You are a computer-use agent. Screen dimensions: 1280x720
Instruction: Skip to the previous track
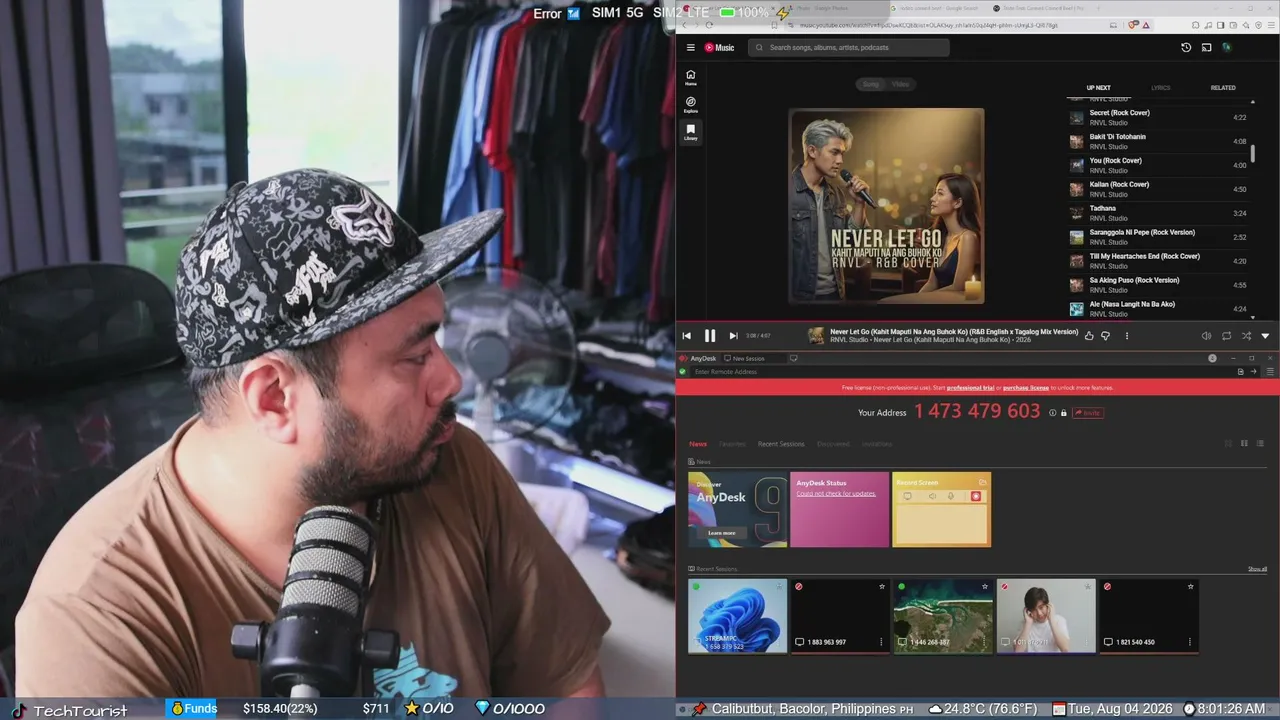click(x=687, y=336)
